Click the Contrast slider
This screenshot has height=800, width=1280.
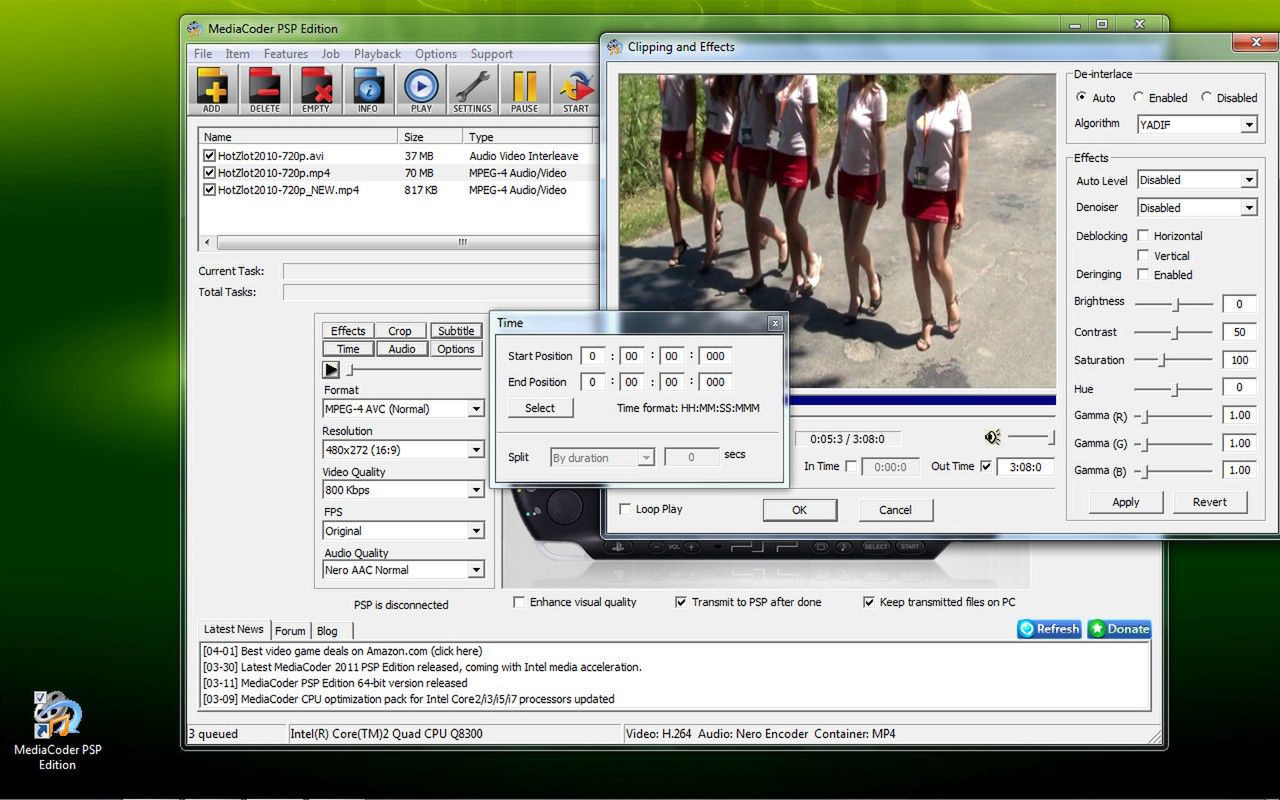click(1174, 332)
